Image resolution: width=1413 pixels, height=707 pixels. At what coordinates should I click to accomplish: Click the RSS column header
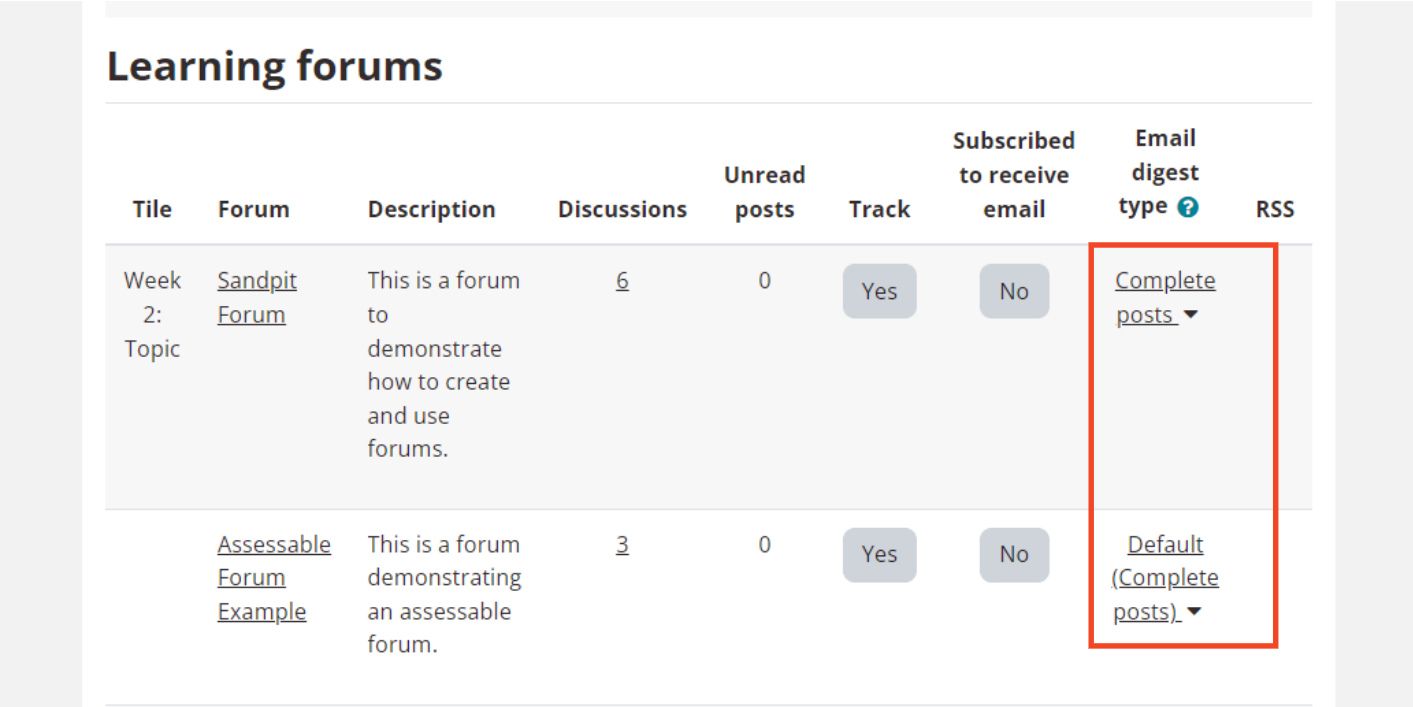[x=1275, y=209]
